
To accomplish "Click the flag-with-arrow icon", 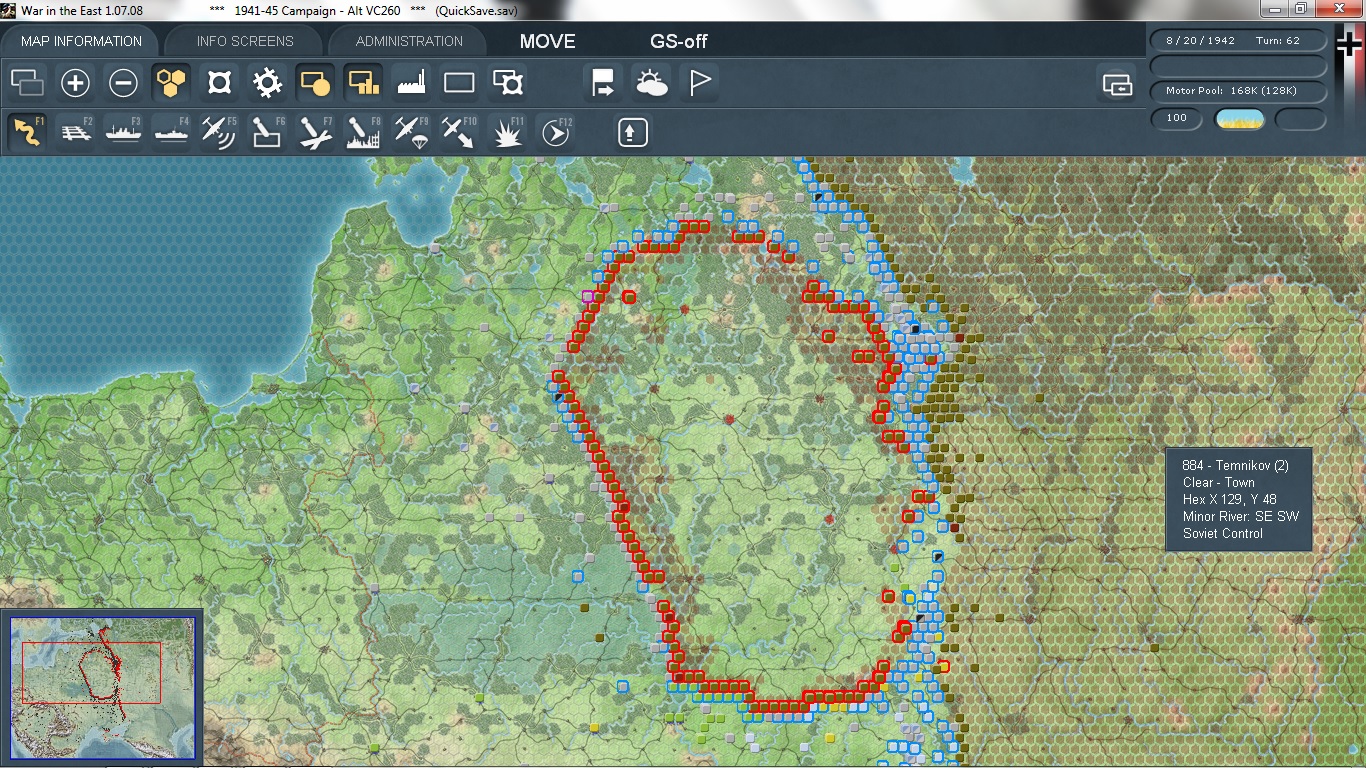I will [603, 83].
